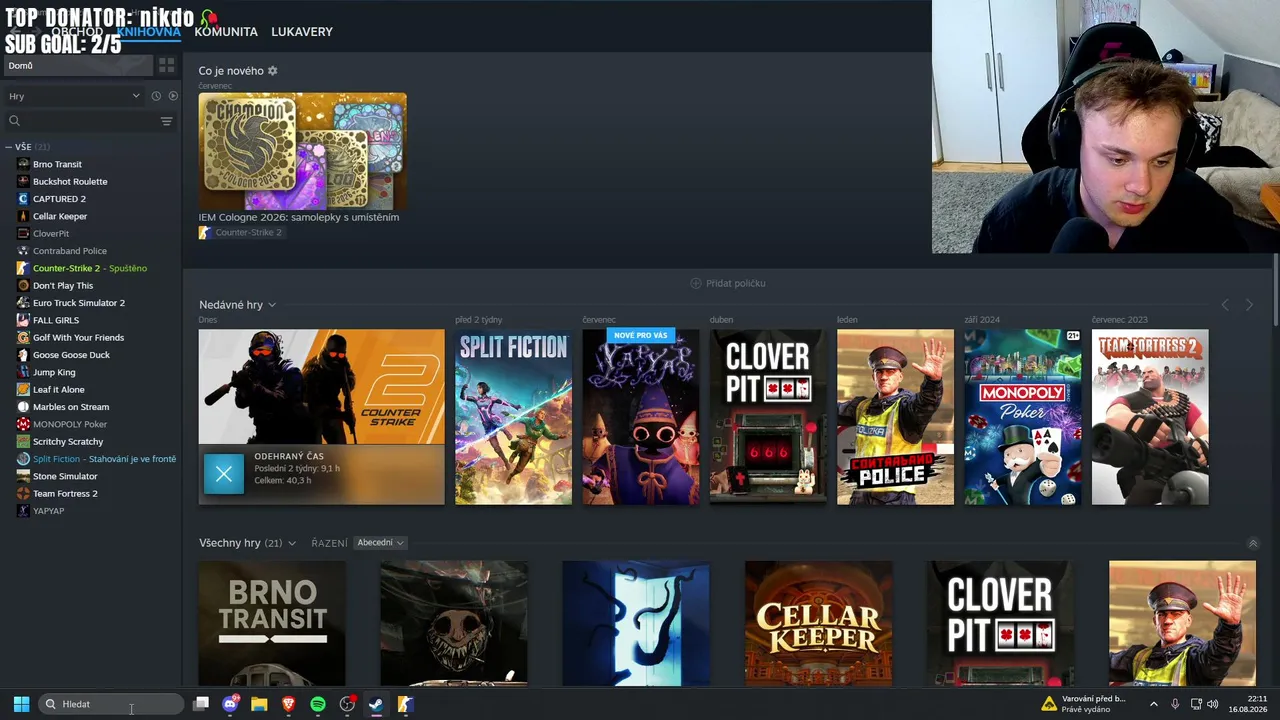
Task: Open the IEM Cologne stickers news image
Action: (x=302, y=151)
